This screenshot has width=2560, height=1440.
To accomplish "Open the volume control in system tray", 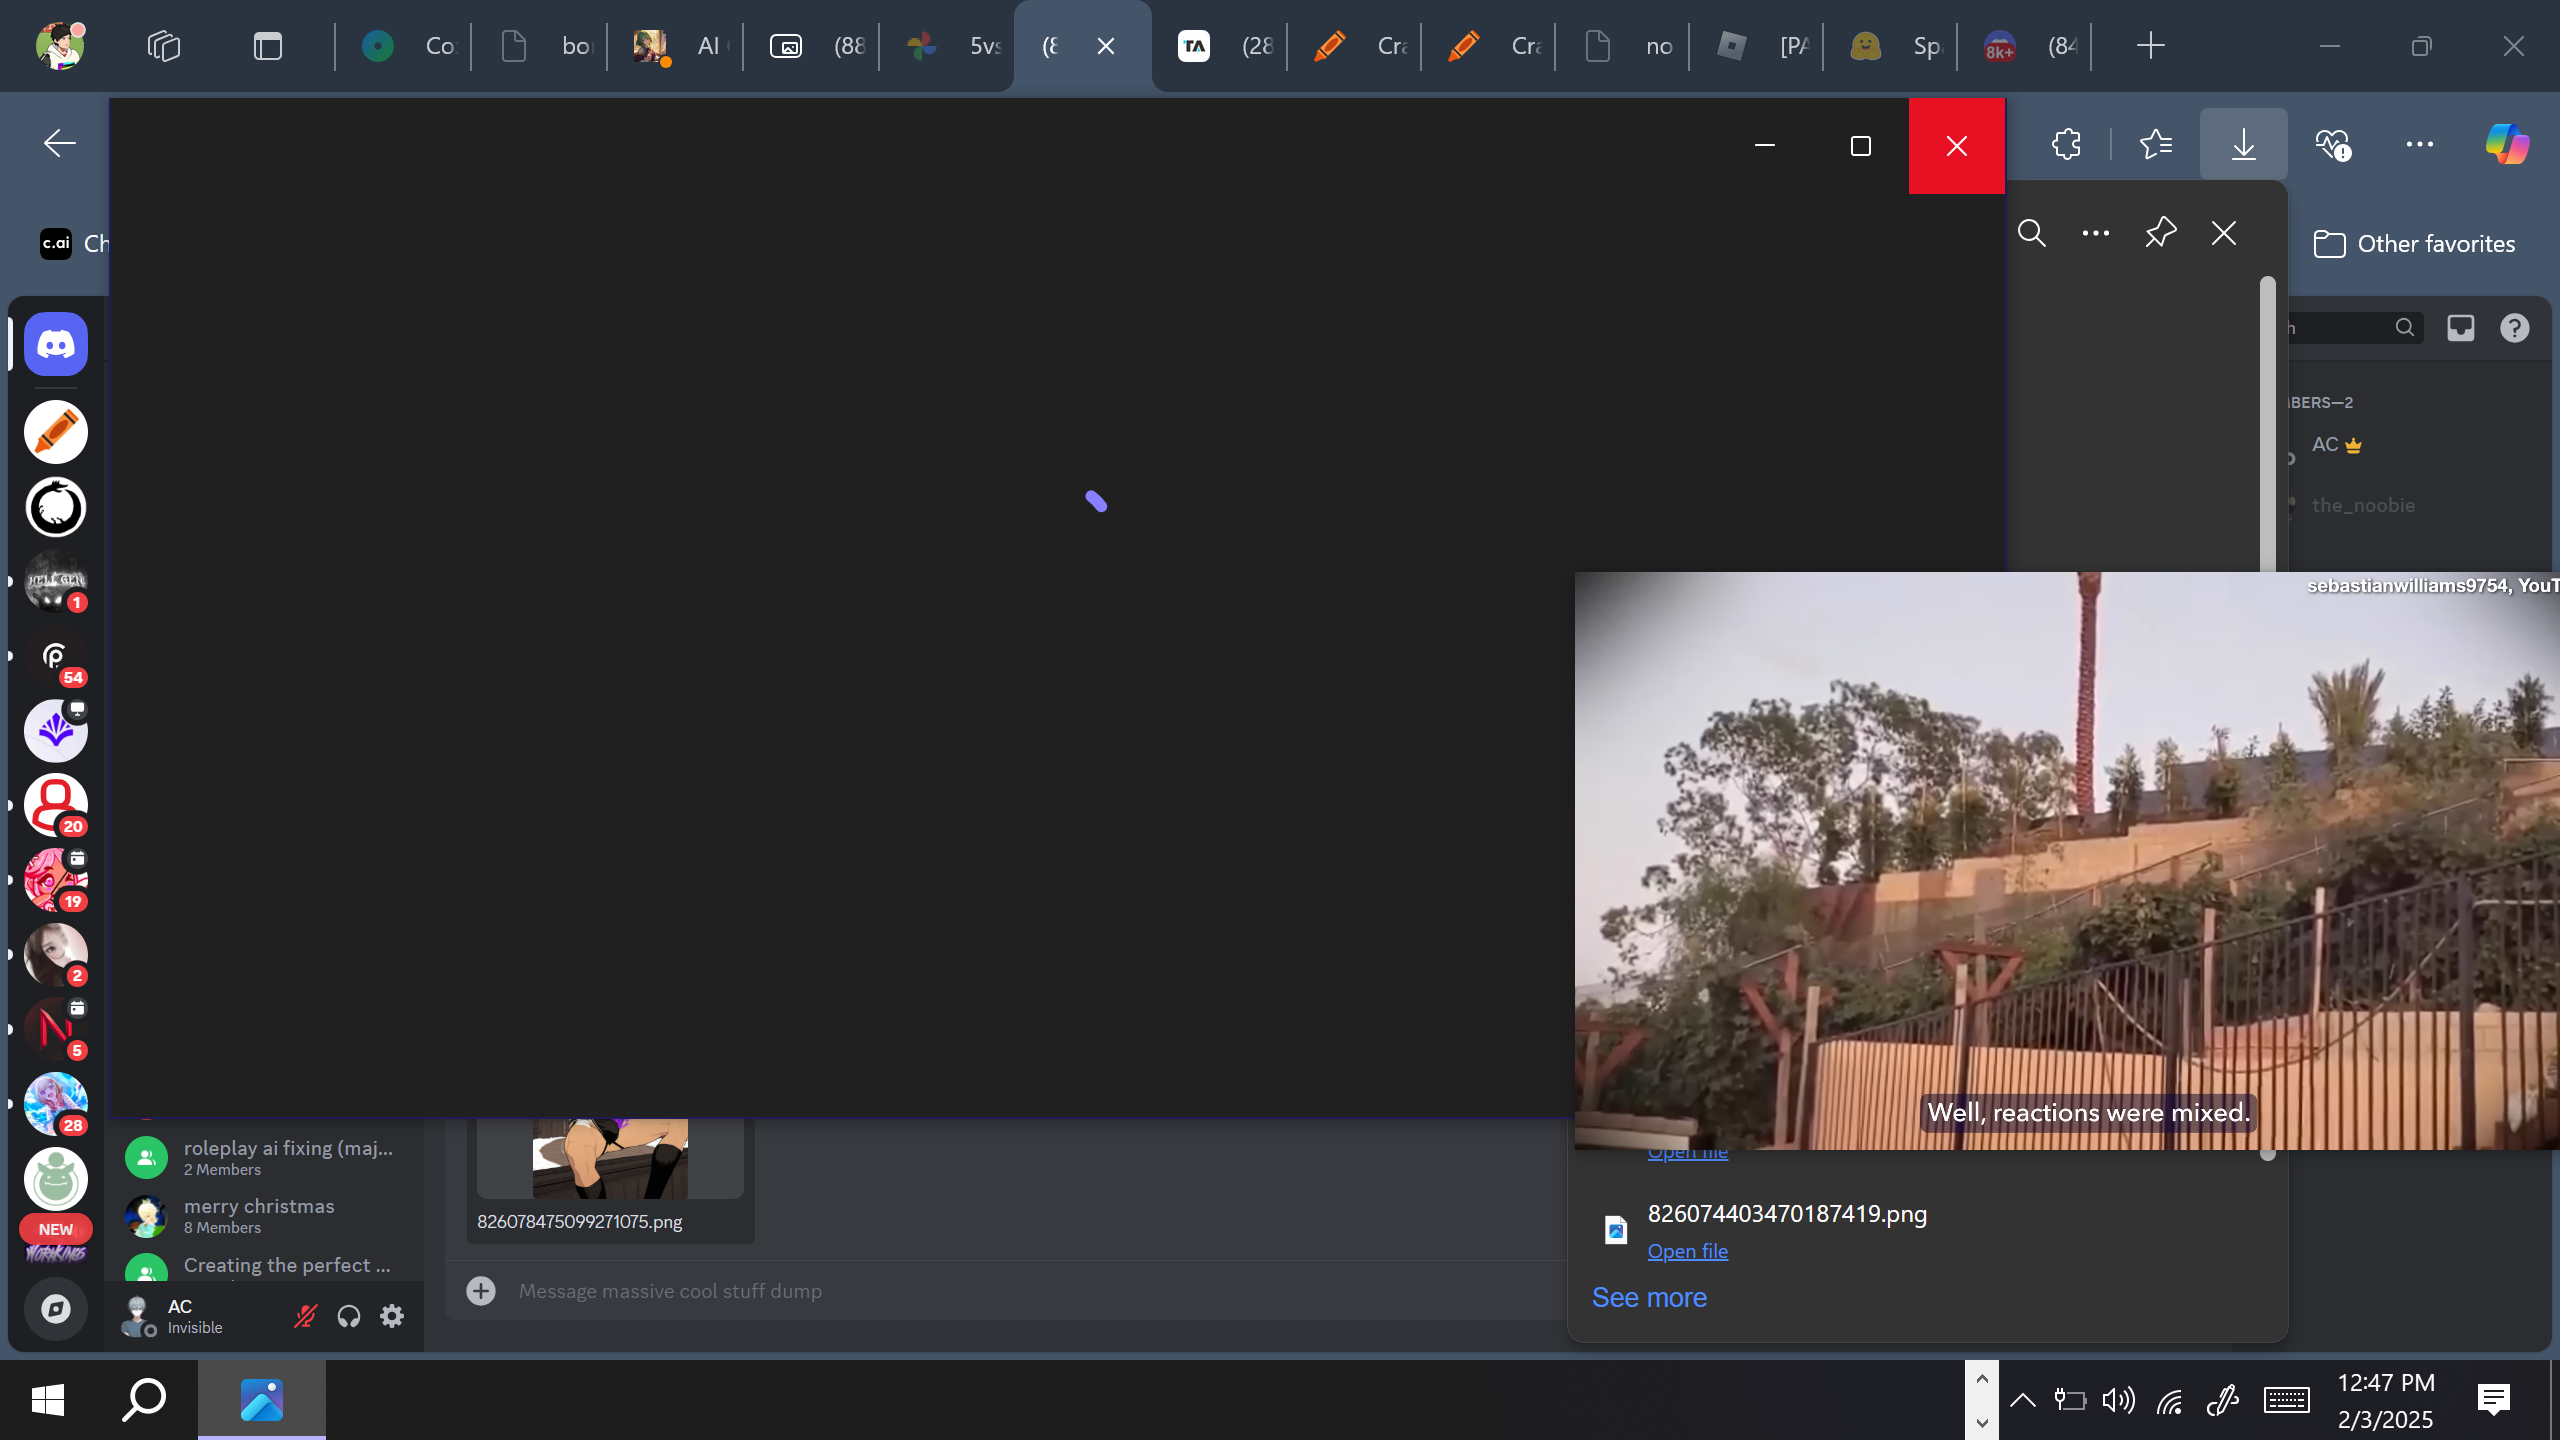I will [x=2118, y=1399].
